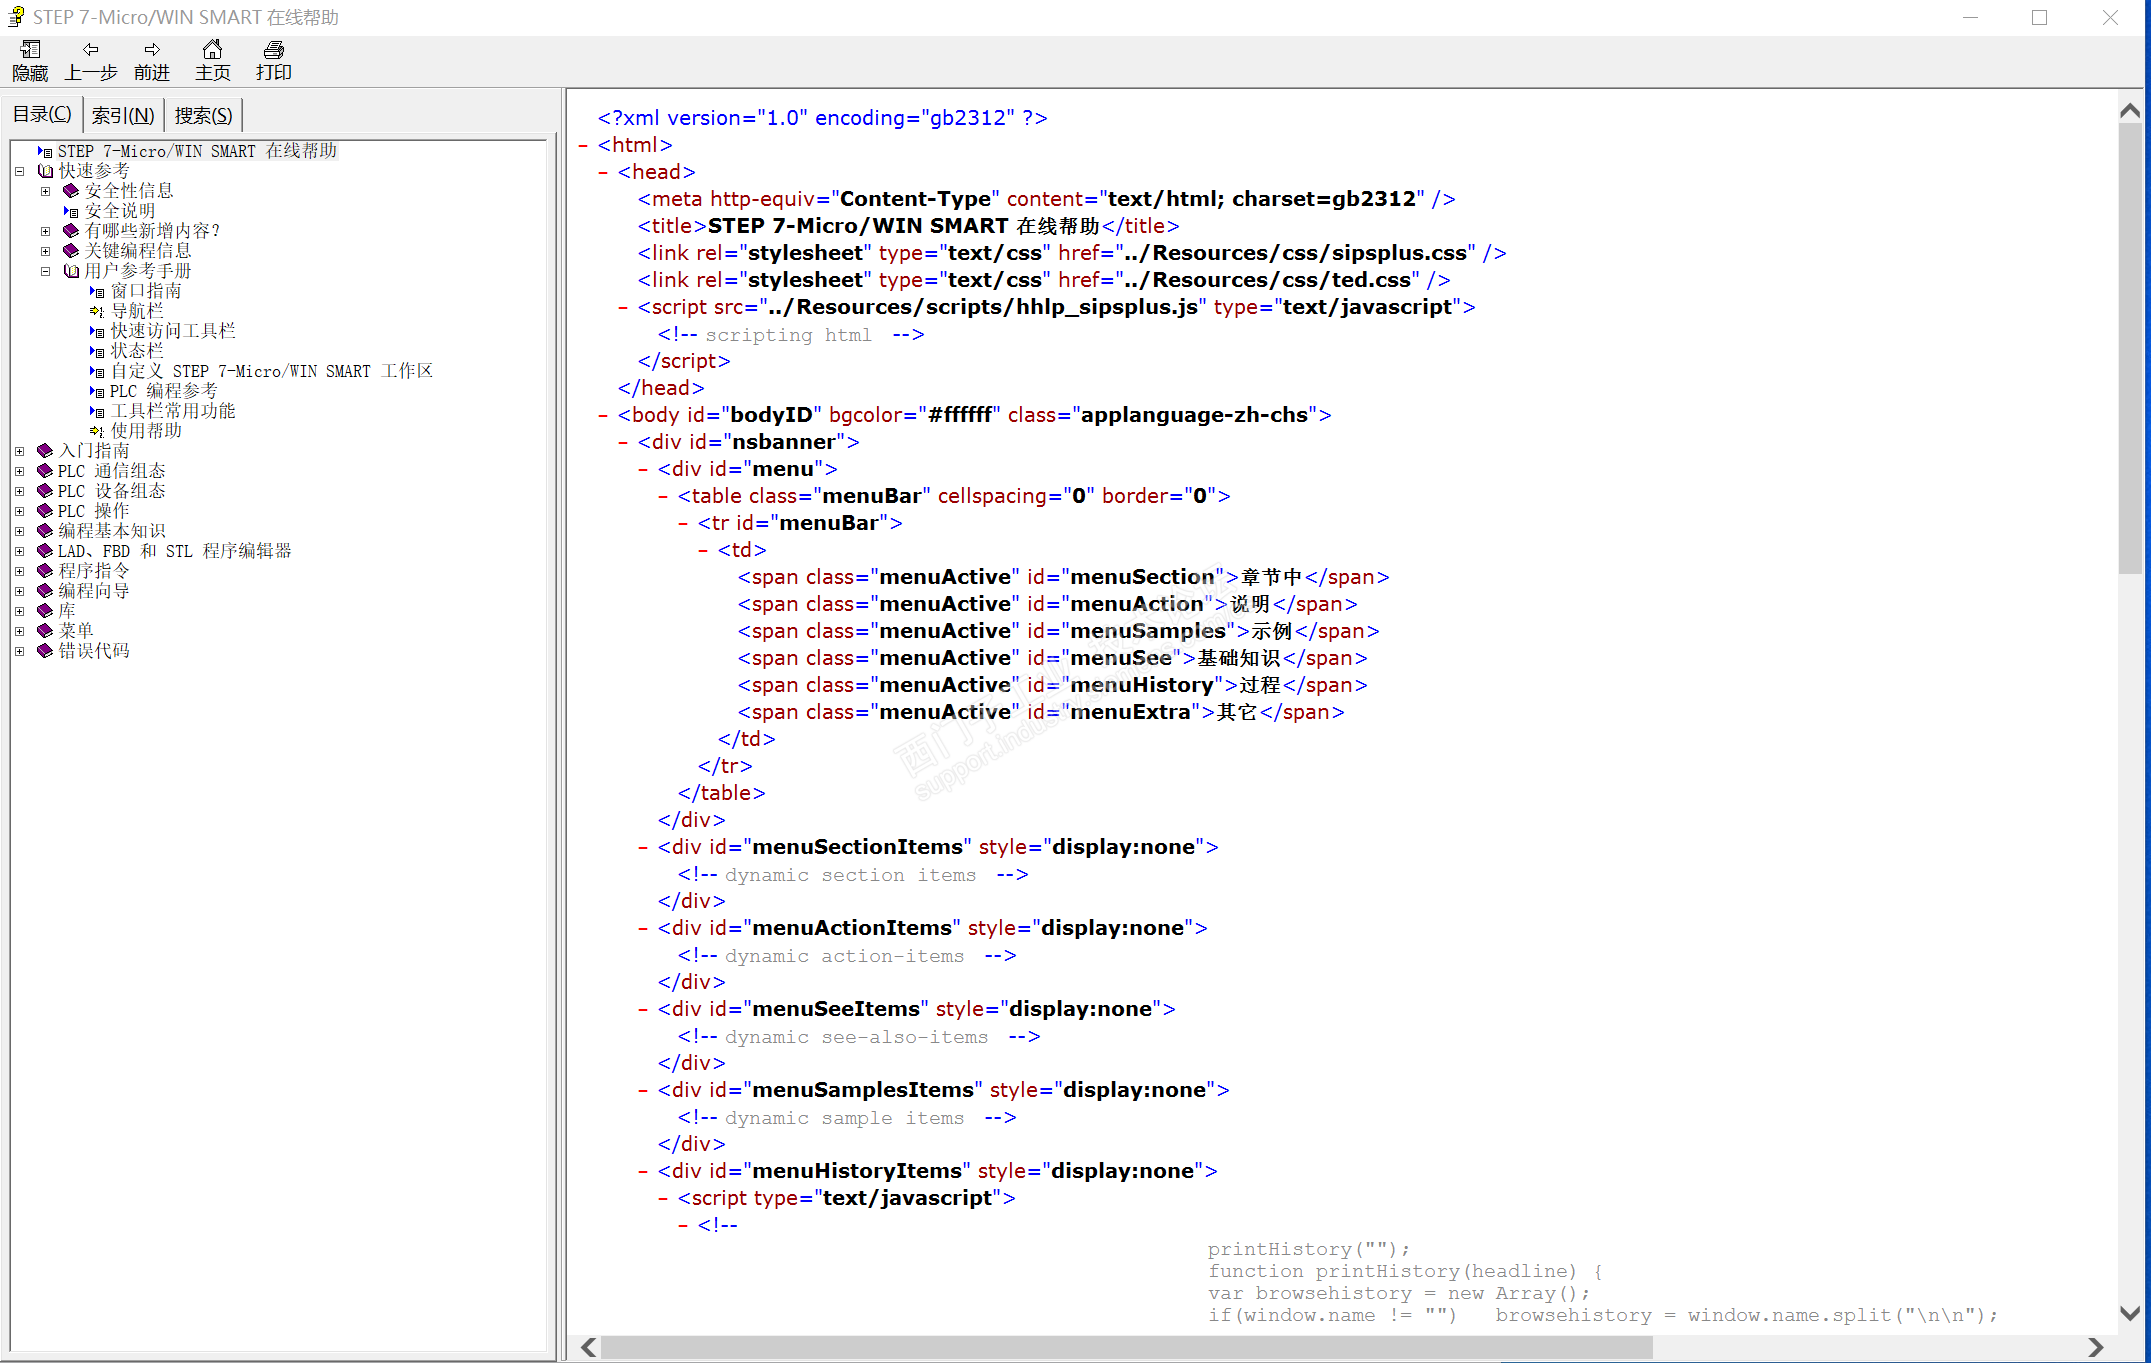The height and width of the screenshot is (1363, 2151).
Task: Click the horizontal scrollbar's right arrow
Action: [x=2096, y=1347]
